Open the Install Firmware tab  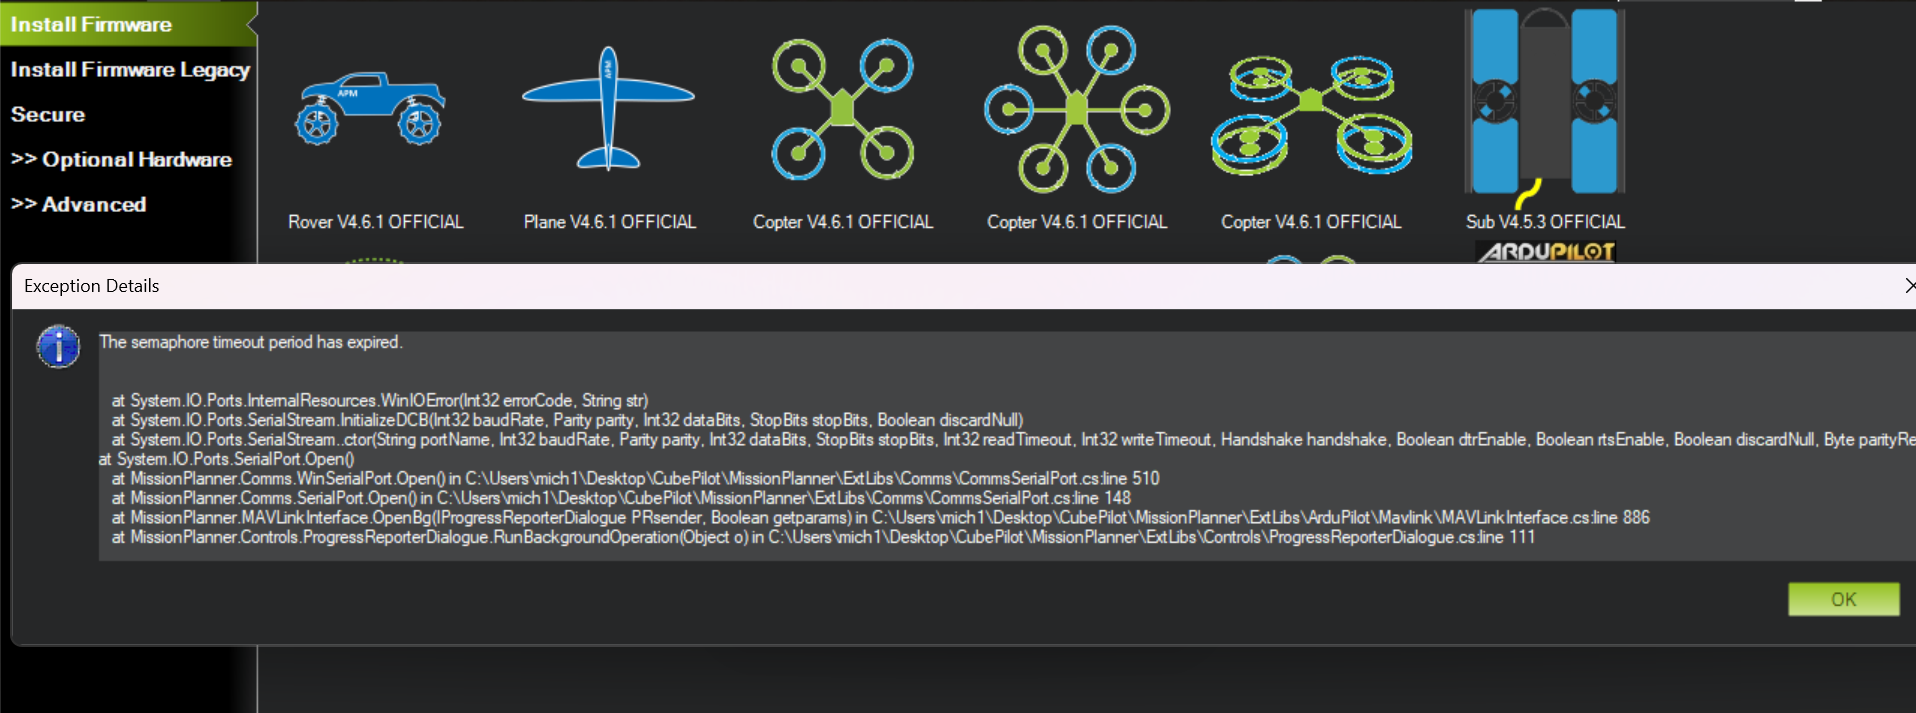[129, 24]
